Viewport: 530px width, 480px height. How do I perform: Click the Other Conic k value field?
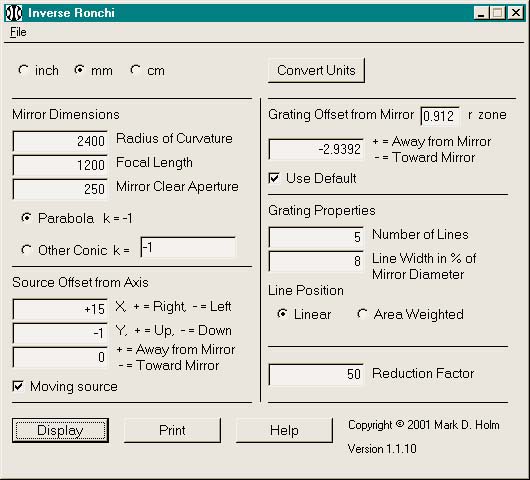tap(188, 247)
